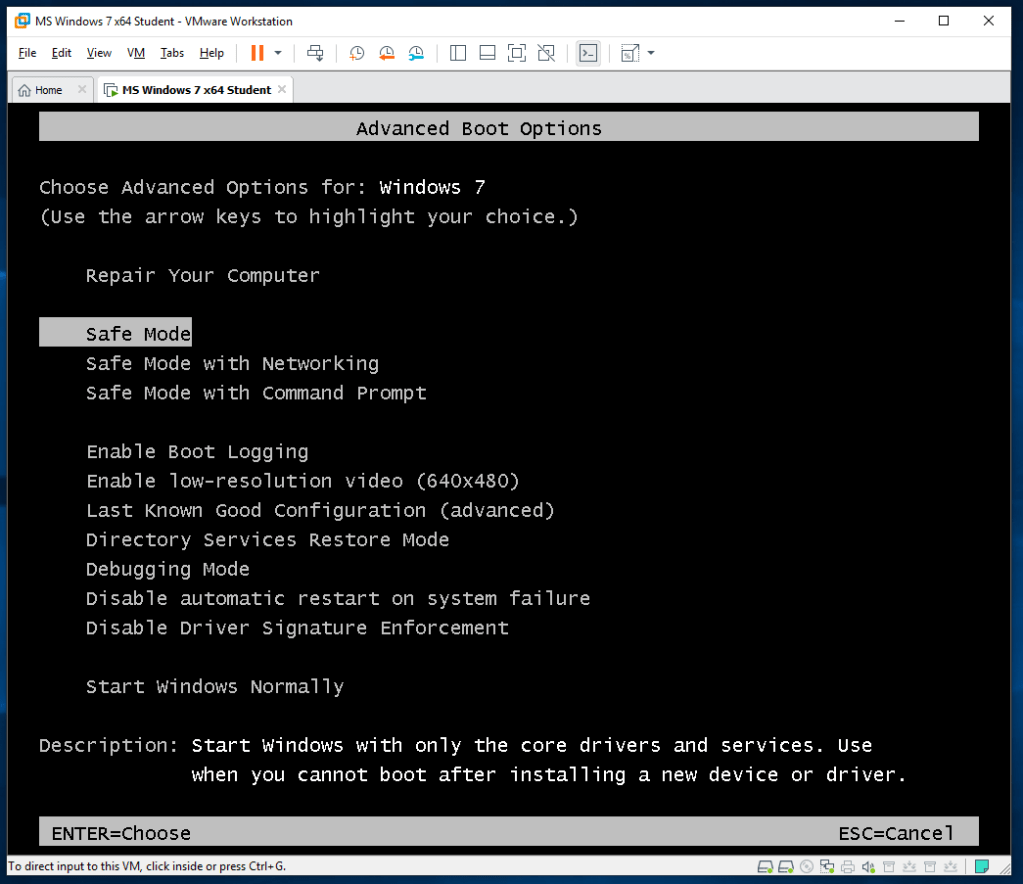Image resolution: width=1023 pixels, height=884 pixels.
Task: Click the VMware Workstation title bar icon
Action: click(22, 21)
